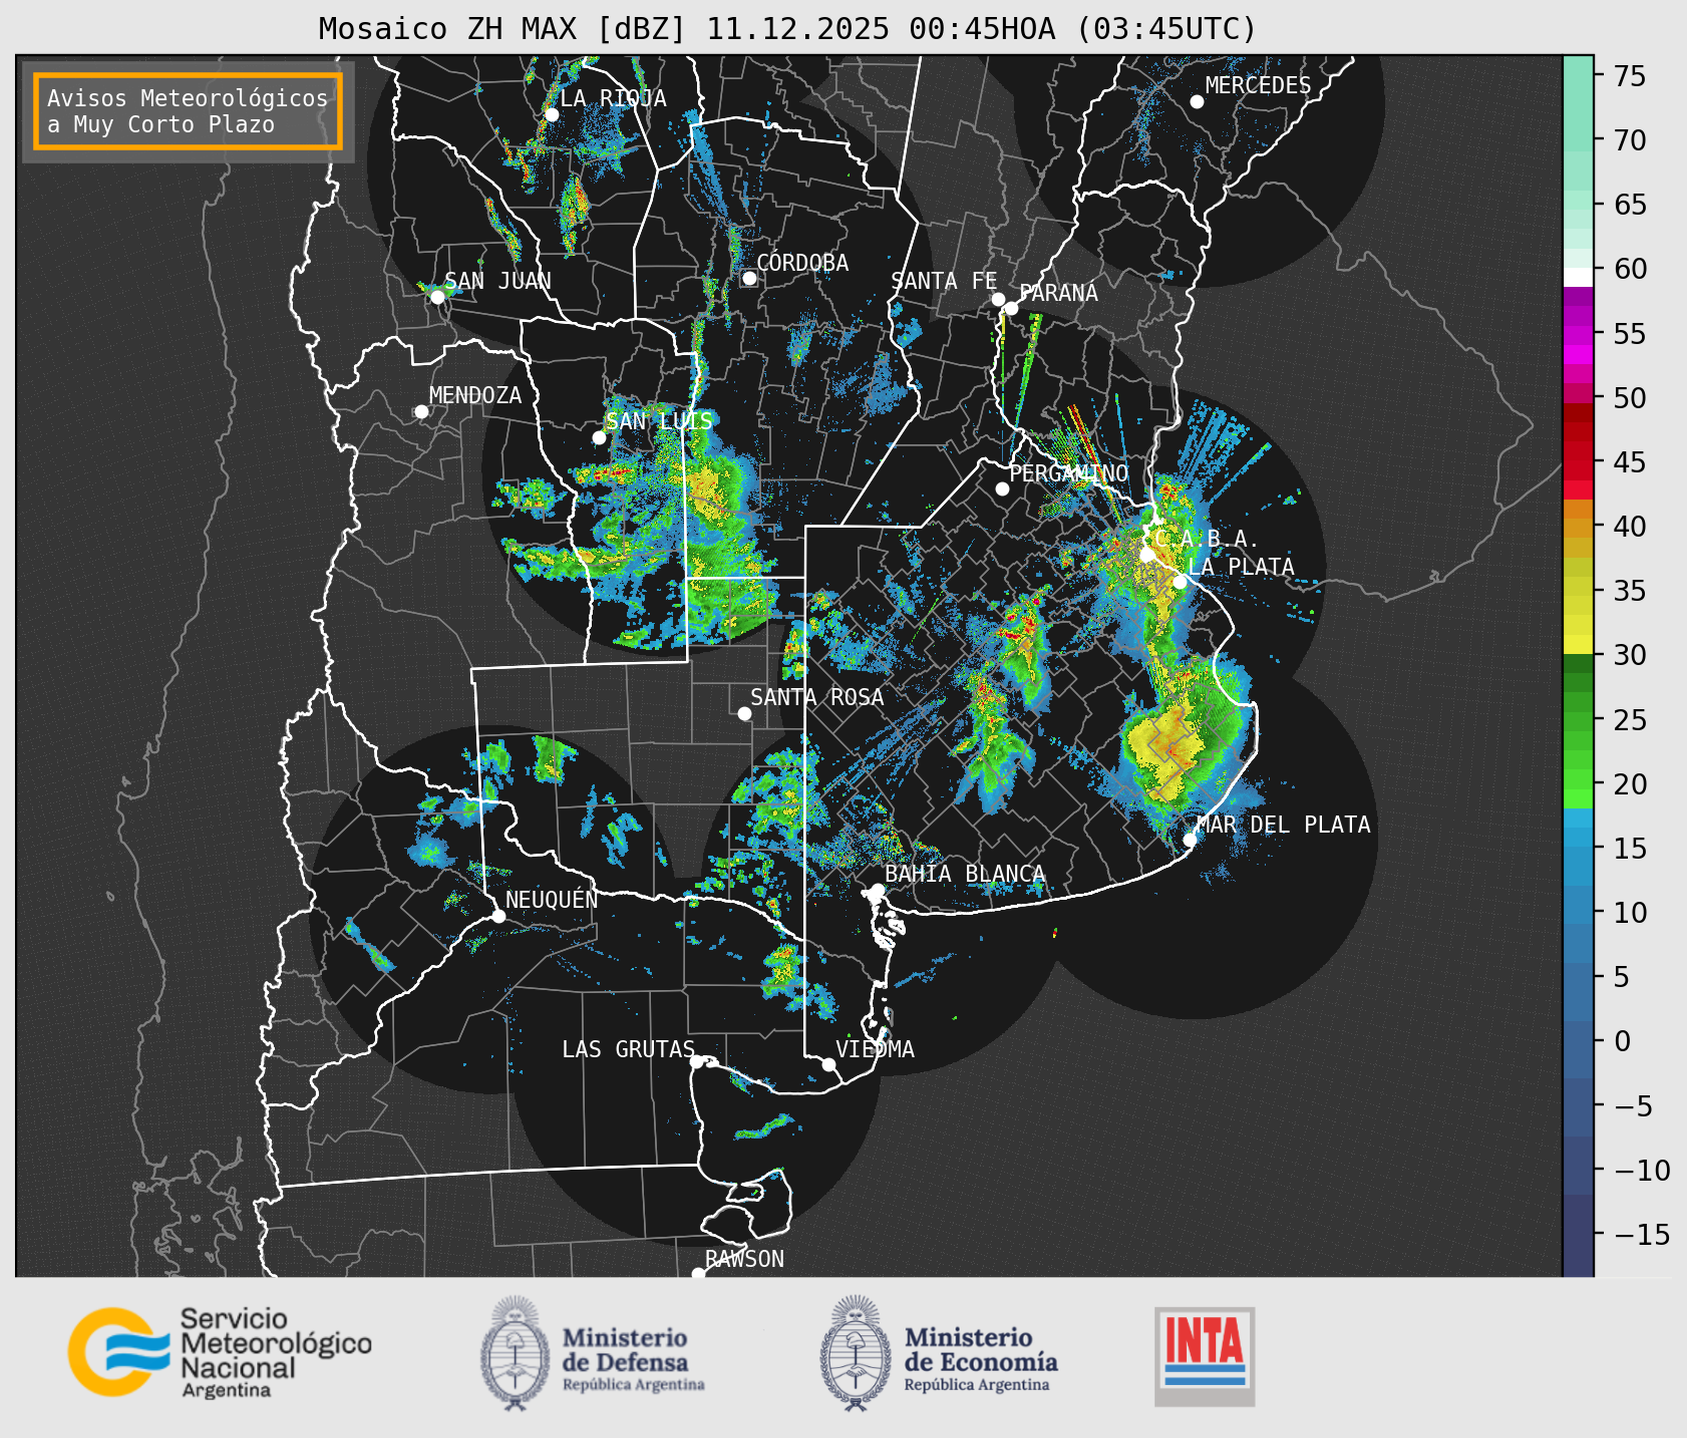1687x1438 pixels.
Task: Click the LAS GRUTAS label
Action: tap(628, 1050)
